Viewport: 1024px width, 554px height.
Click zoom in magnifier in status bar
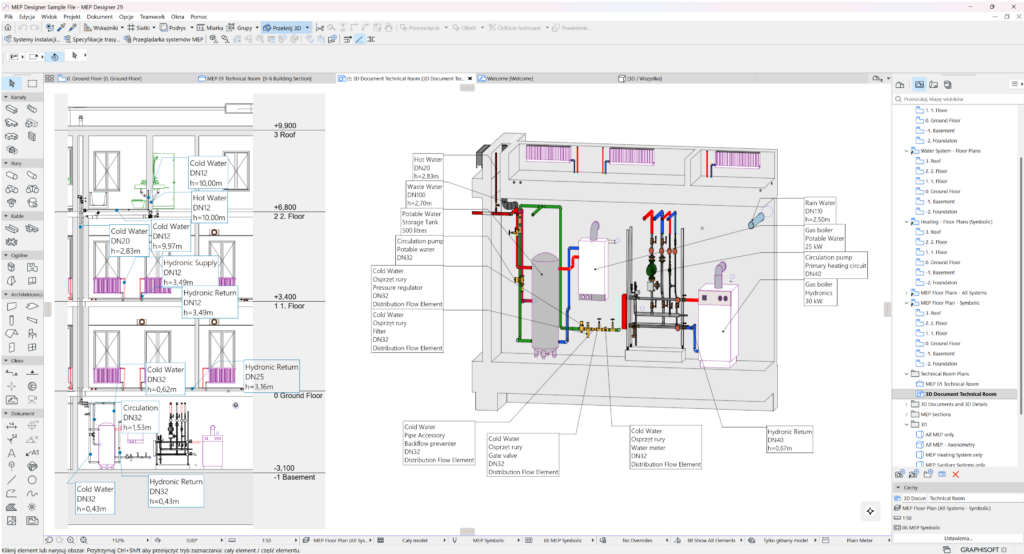point(71,540)
